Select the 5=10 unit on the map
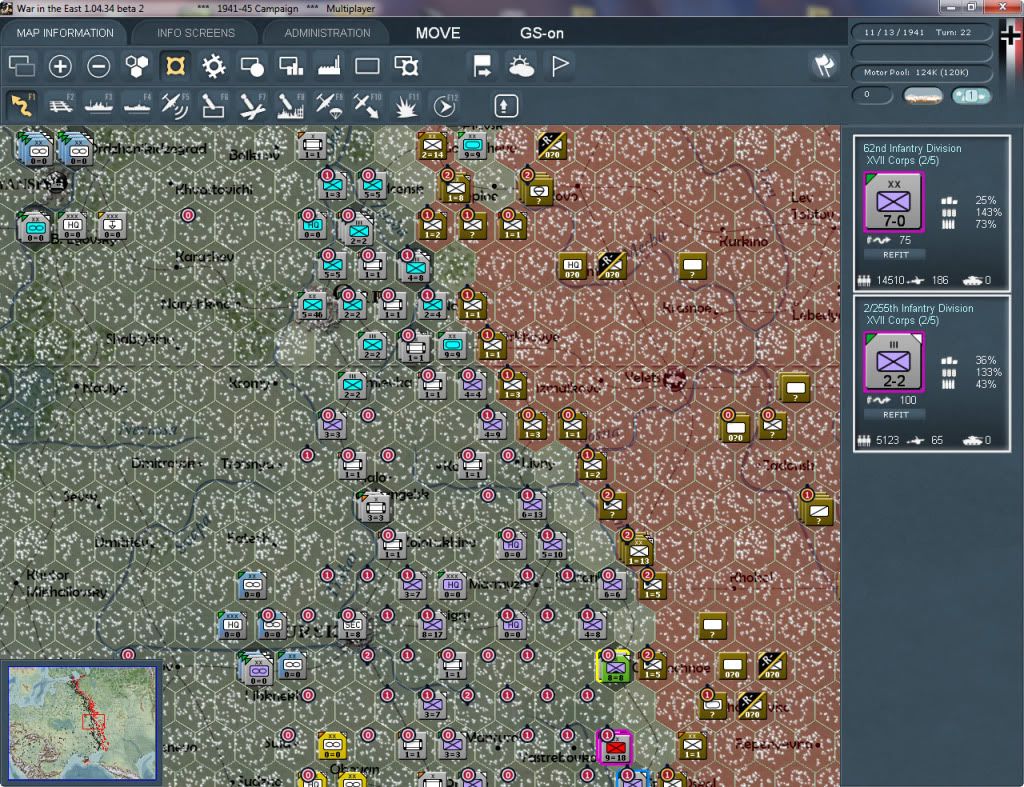The height and width of the screenshot is (787, 1024). pos(552,546)
